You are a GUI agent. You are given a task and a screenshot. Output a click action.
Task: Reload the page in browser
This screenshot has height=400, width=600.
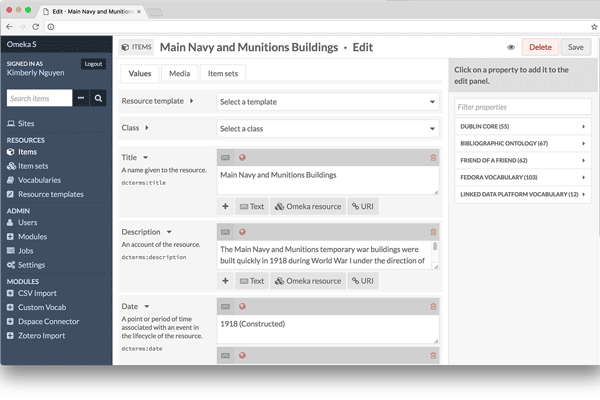click(37, 26)
